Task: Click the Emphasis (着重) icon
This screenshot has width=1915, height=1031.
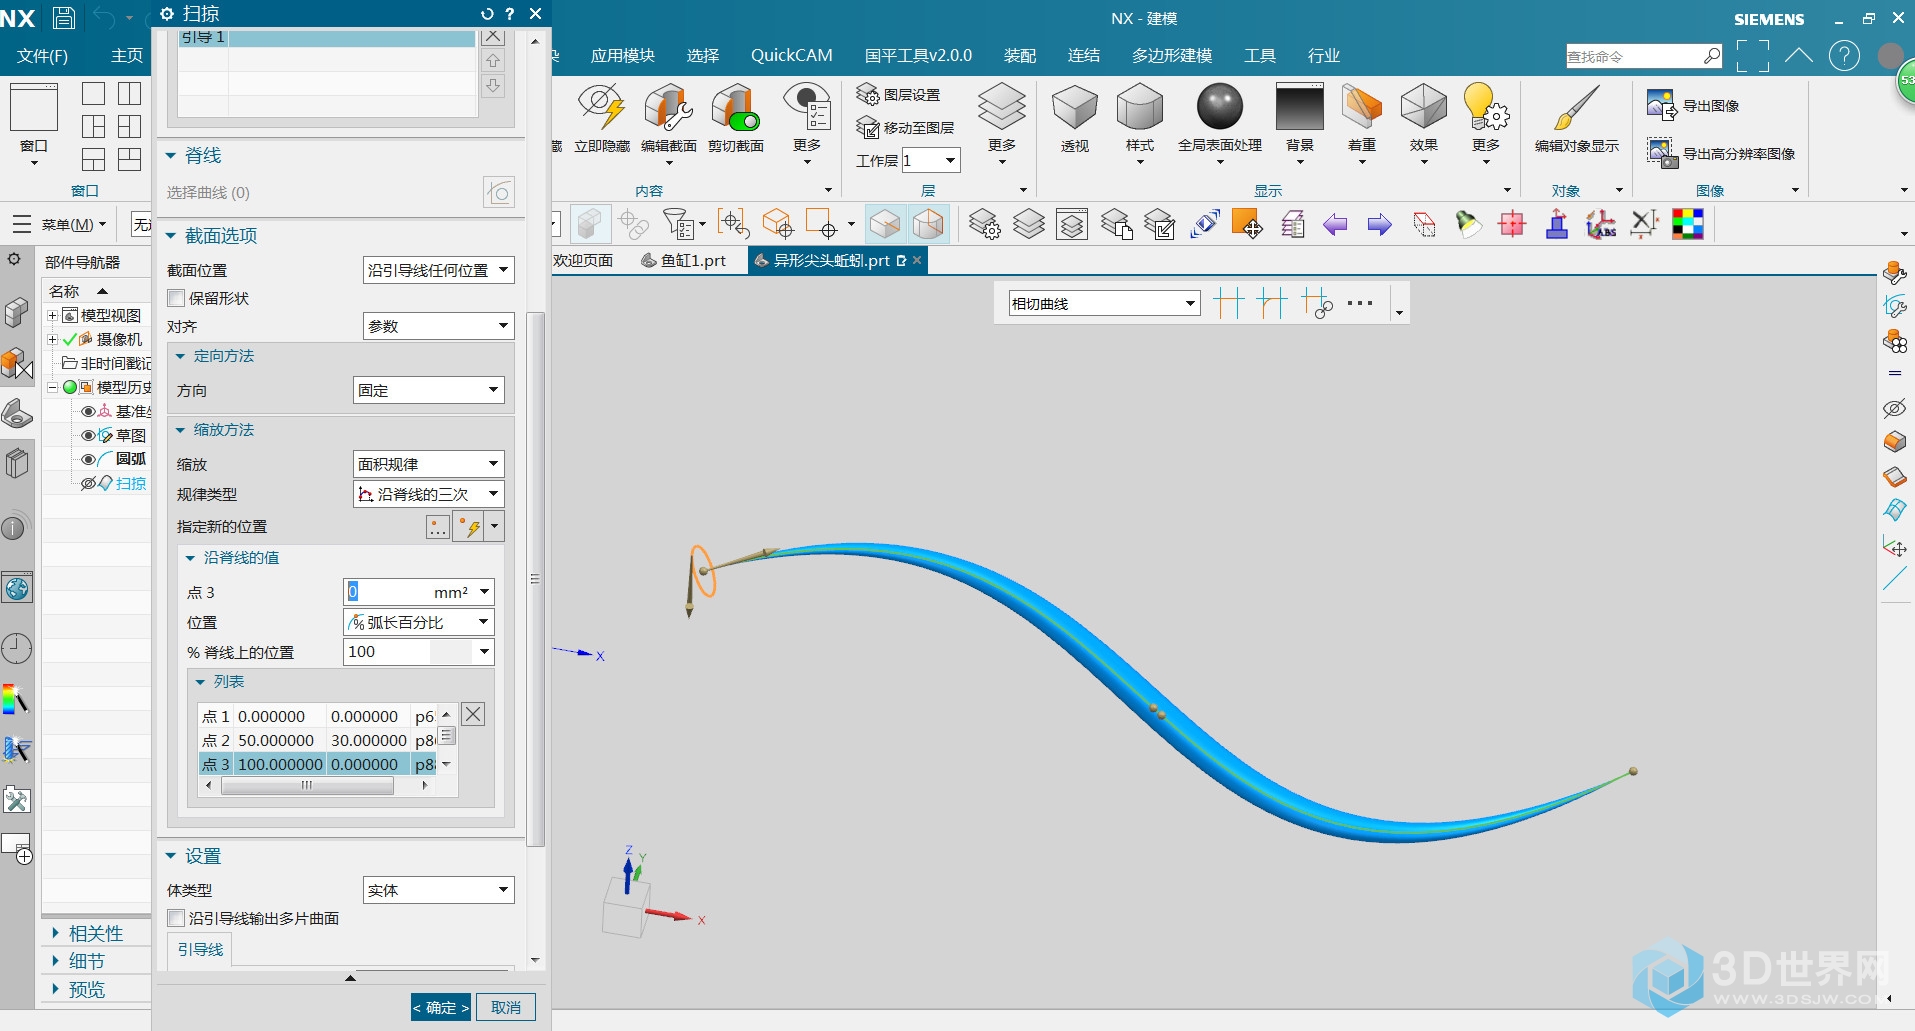Action: (1361, 108)
